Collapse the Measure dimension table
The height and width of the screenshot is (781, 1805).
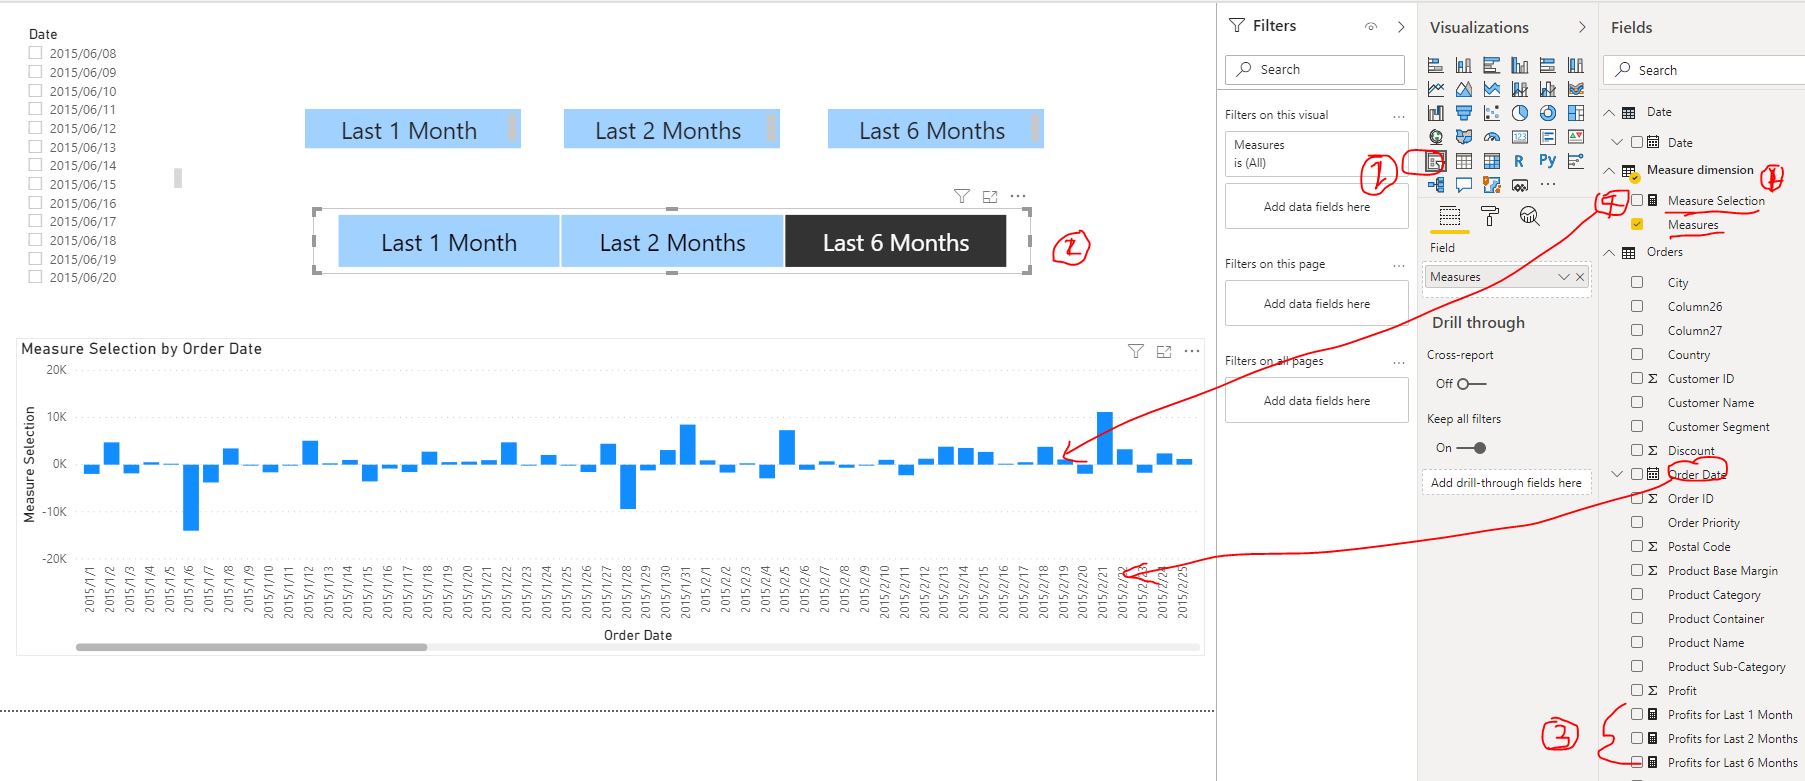tap(1610, 170)
